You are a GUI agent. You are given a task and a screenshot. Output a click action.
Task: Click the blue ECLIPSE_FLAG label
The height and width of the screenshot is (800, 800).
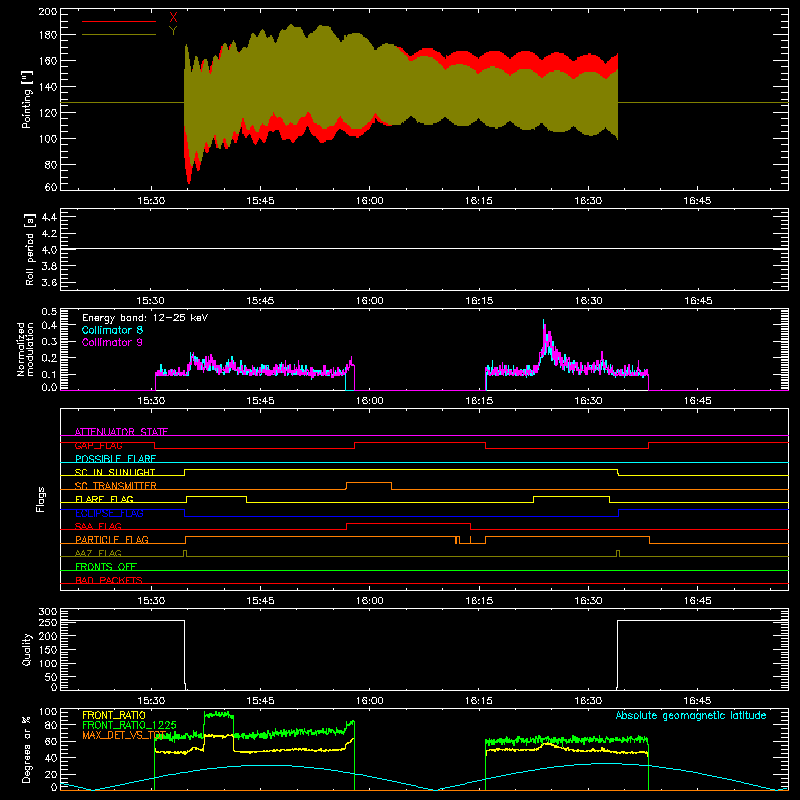[109, 513]
